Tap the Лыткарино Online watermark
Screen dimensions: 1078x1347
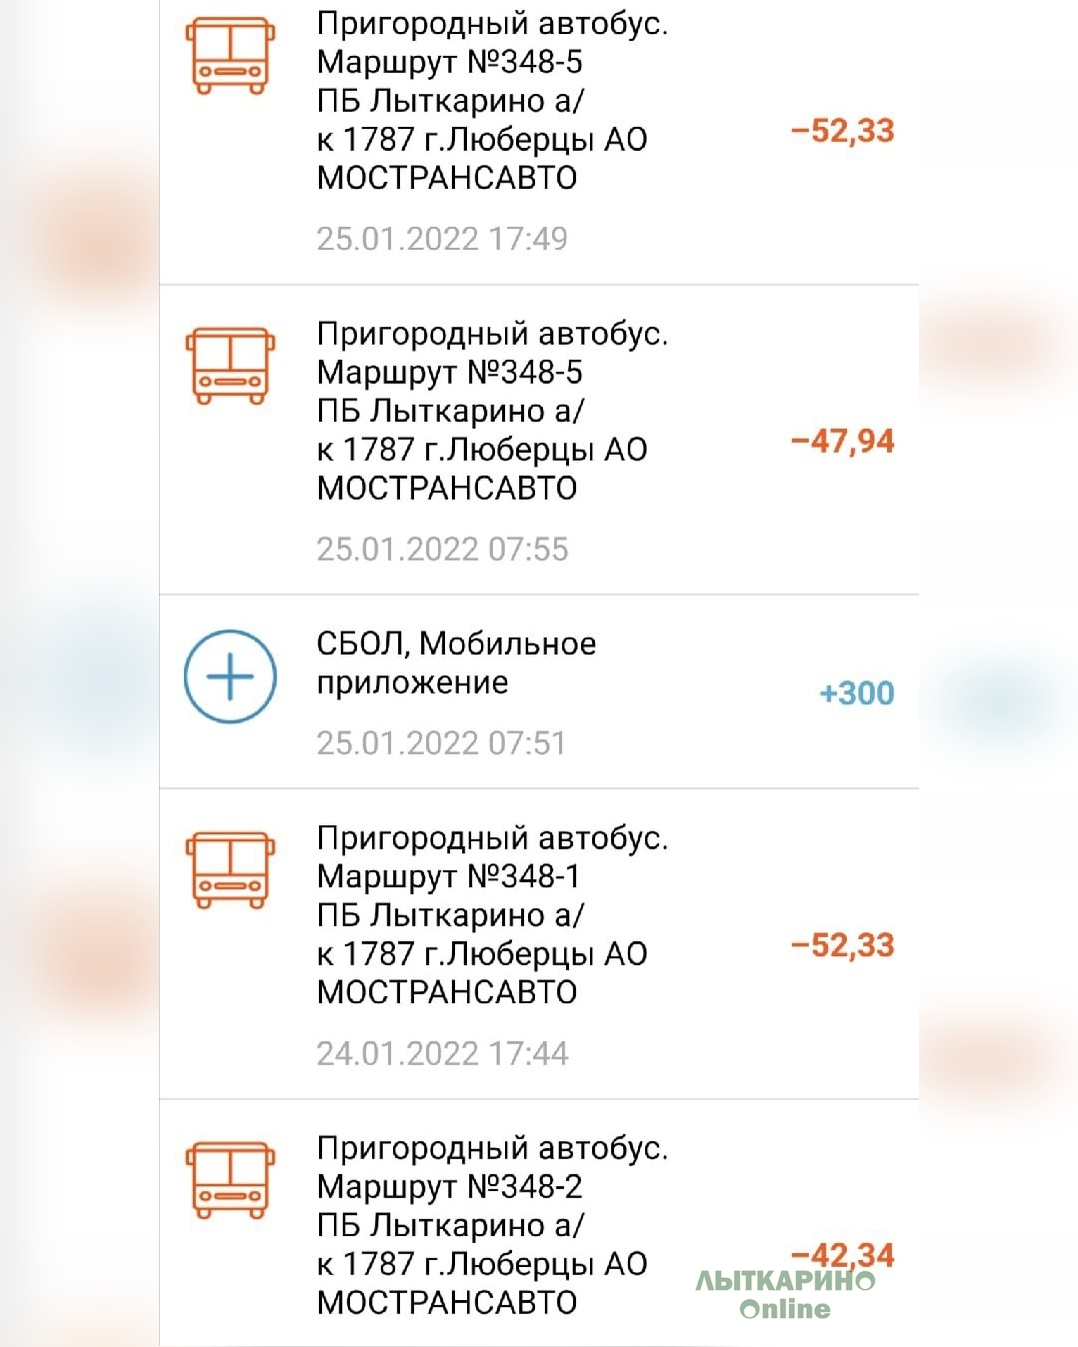pos(785,1295)
